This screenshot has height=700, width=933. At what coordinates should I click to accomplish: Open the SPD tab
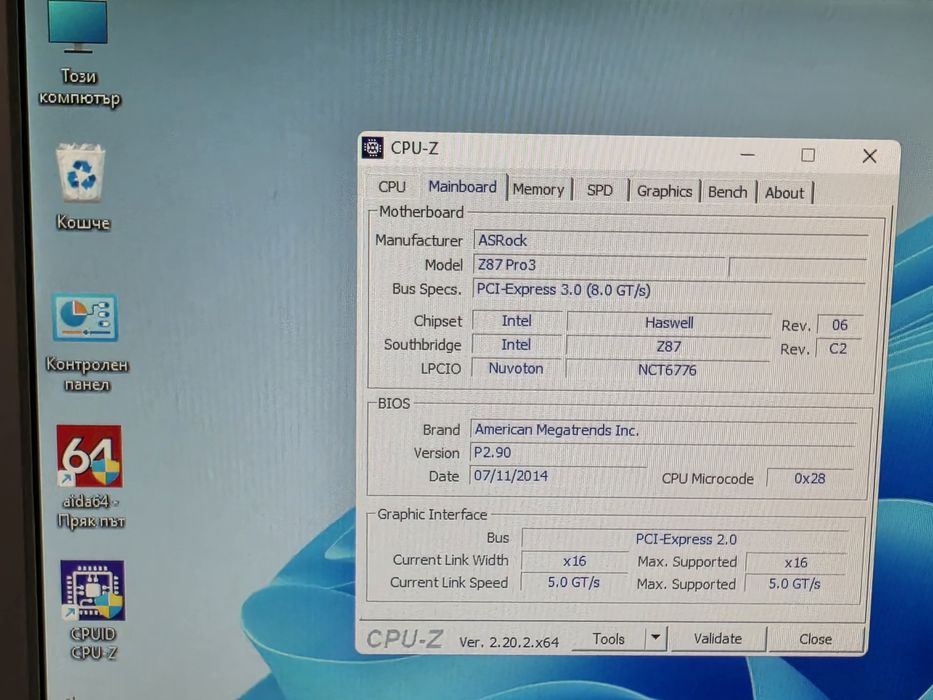click(x=599, y=190)
